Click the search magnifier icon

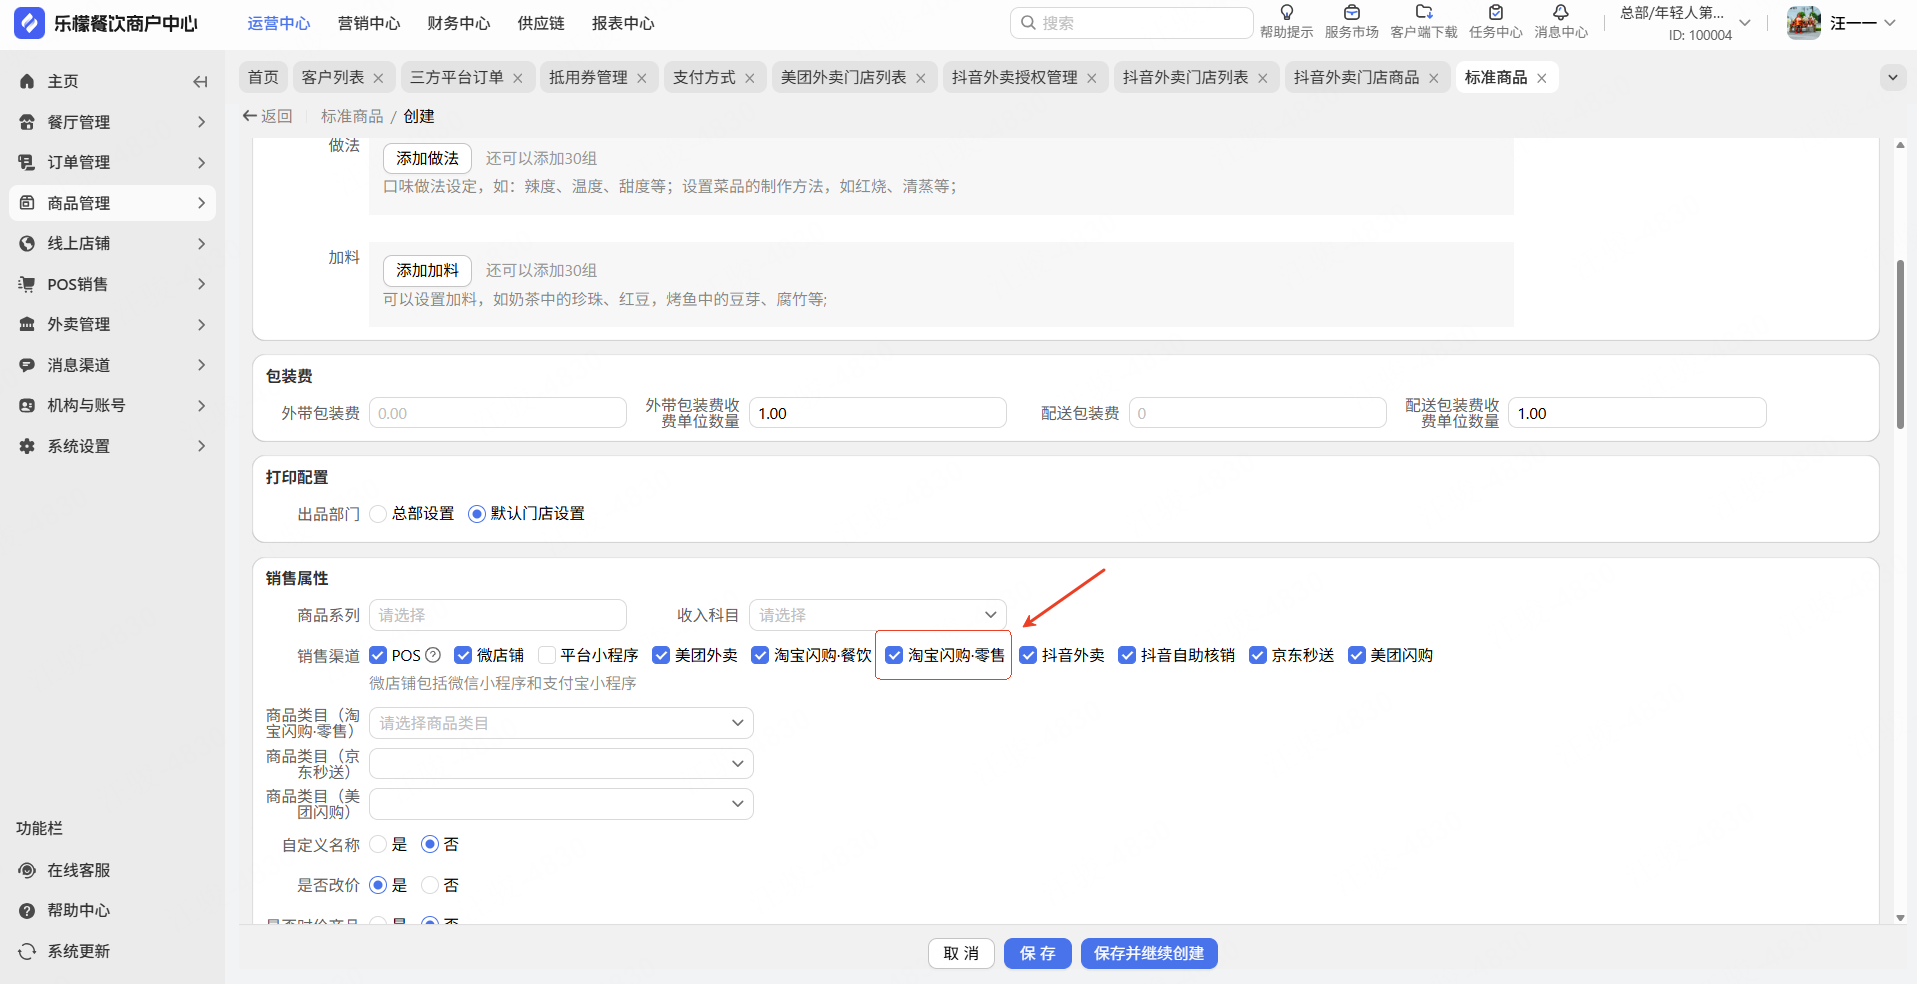click(1028, 23)
